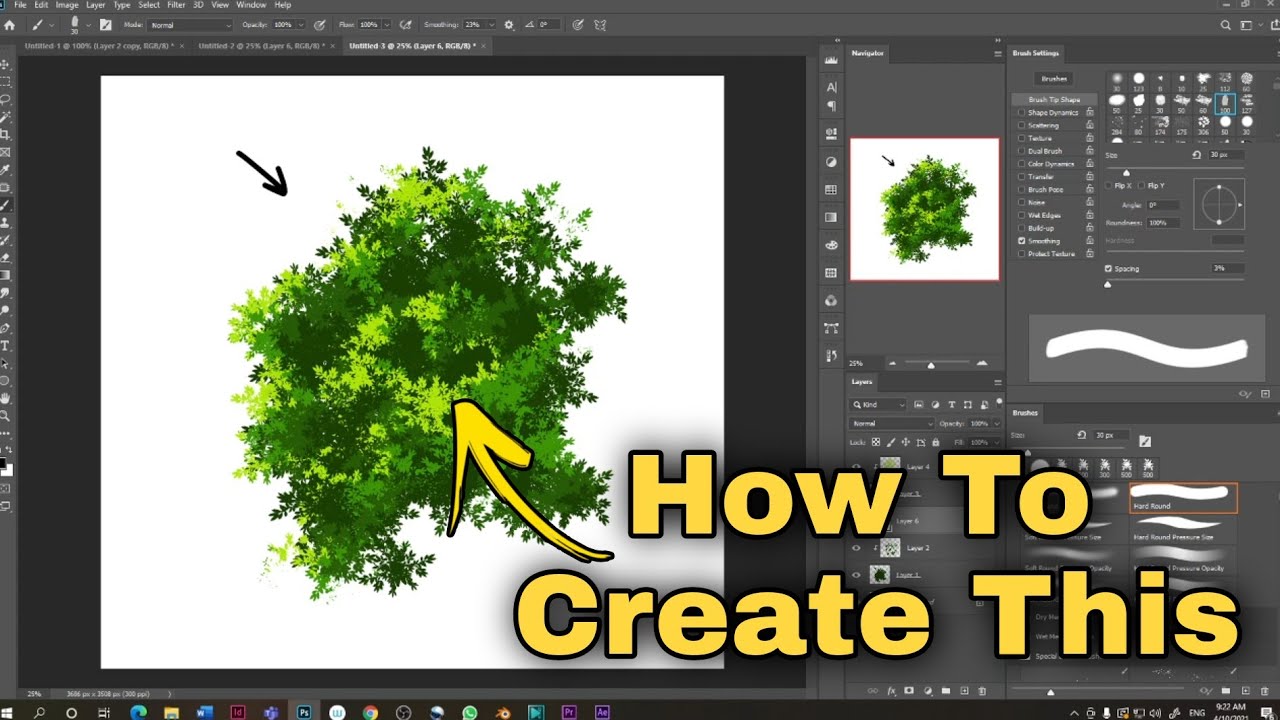Hide Layer 2 using its eye icon
Screen dimensions: 1280x720
[x=856, y=548]
